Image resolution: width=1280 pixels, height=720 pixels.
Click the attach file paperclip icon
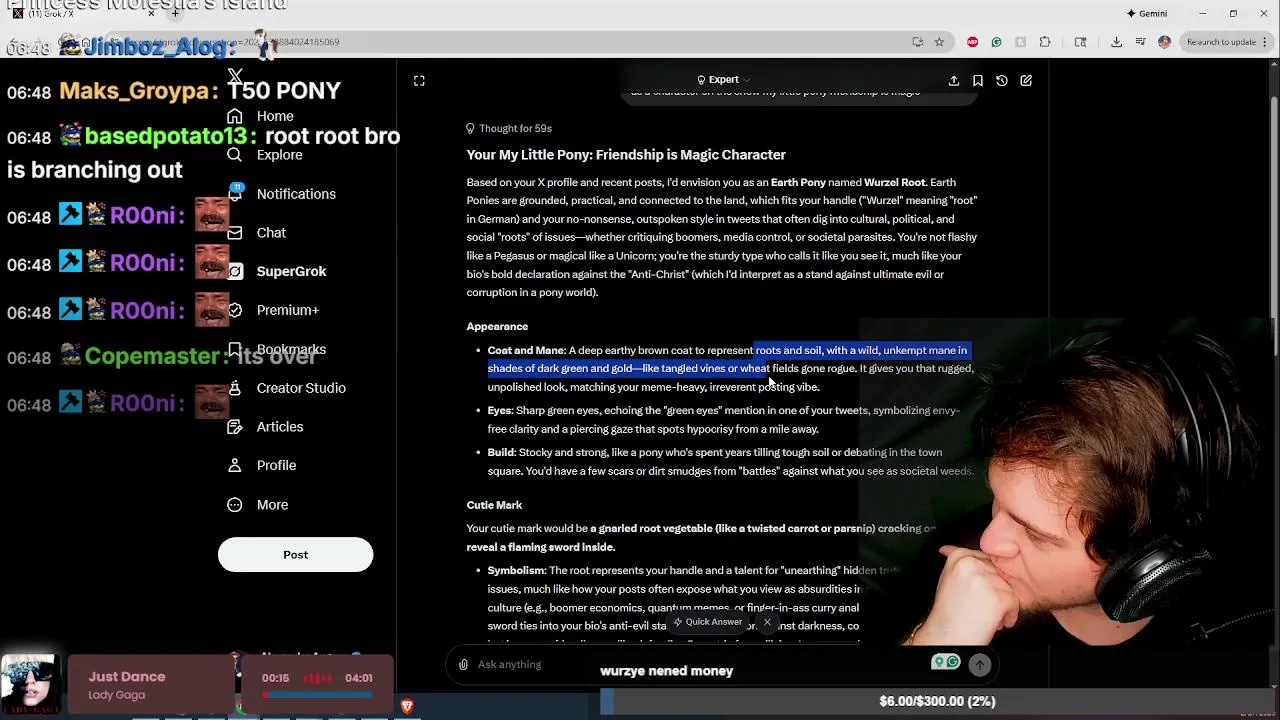tap(463, 664)
